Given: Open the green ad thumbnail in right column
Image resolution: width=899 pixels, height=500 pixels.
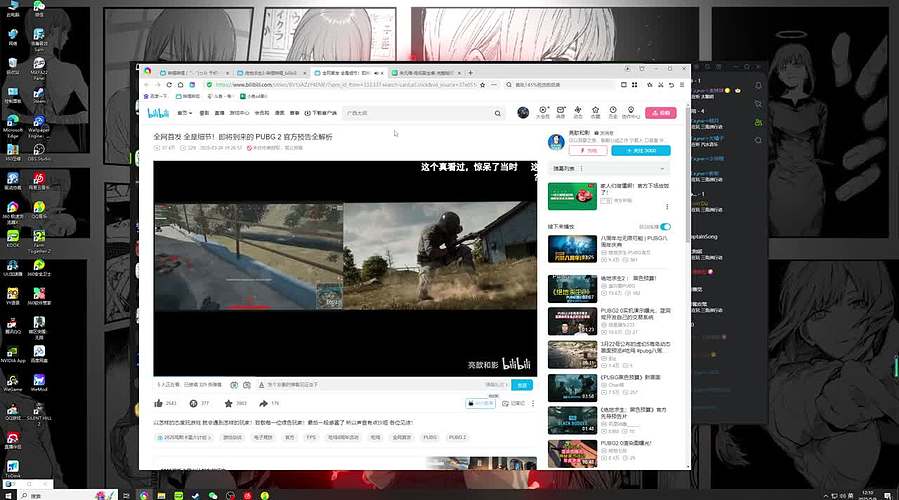Looking at the screenshot, I should [x=572, y=197].
